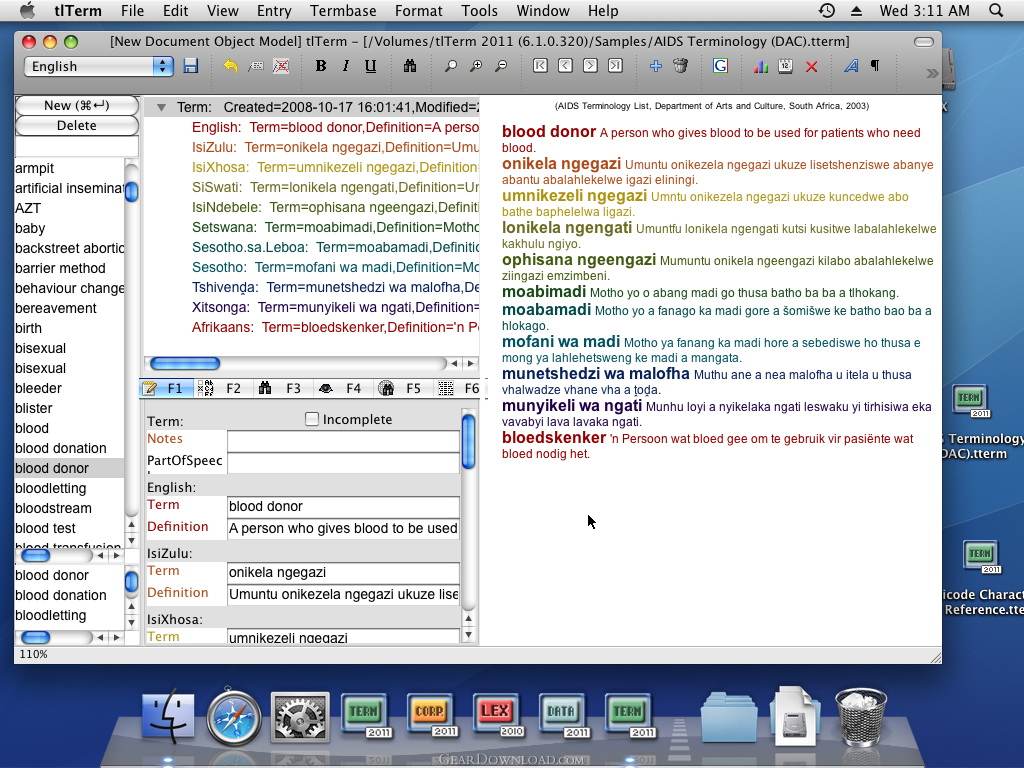The width and height of the screenshot is (1024, 768).
Task: Click the plain magnifier zoom icon
Action: [x=451, y=66]
